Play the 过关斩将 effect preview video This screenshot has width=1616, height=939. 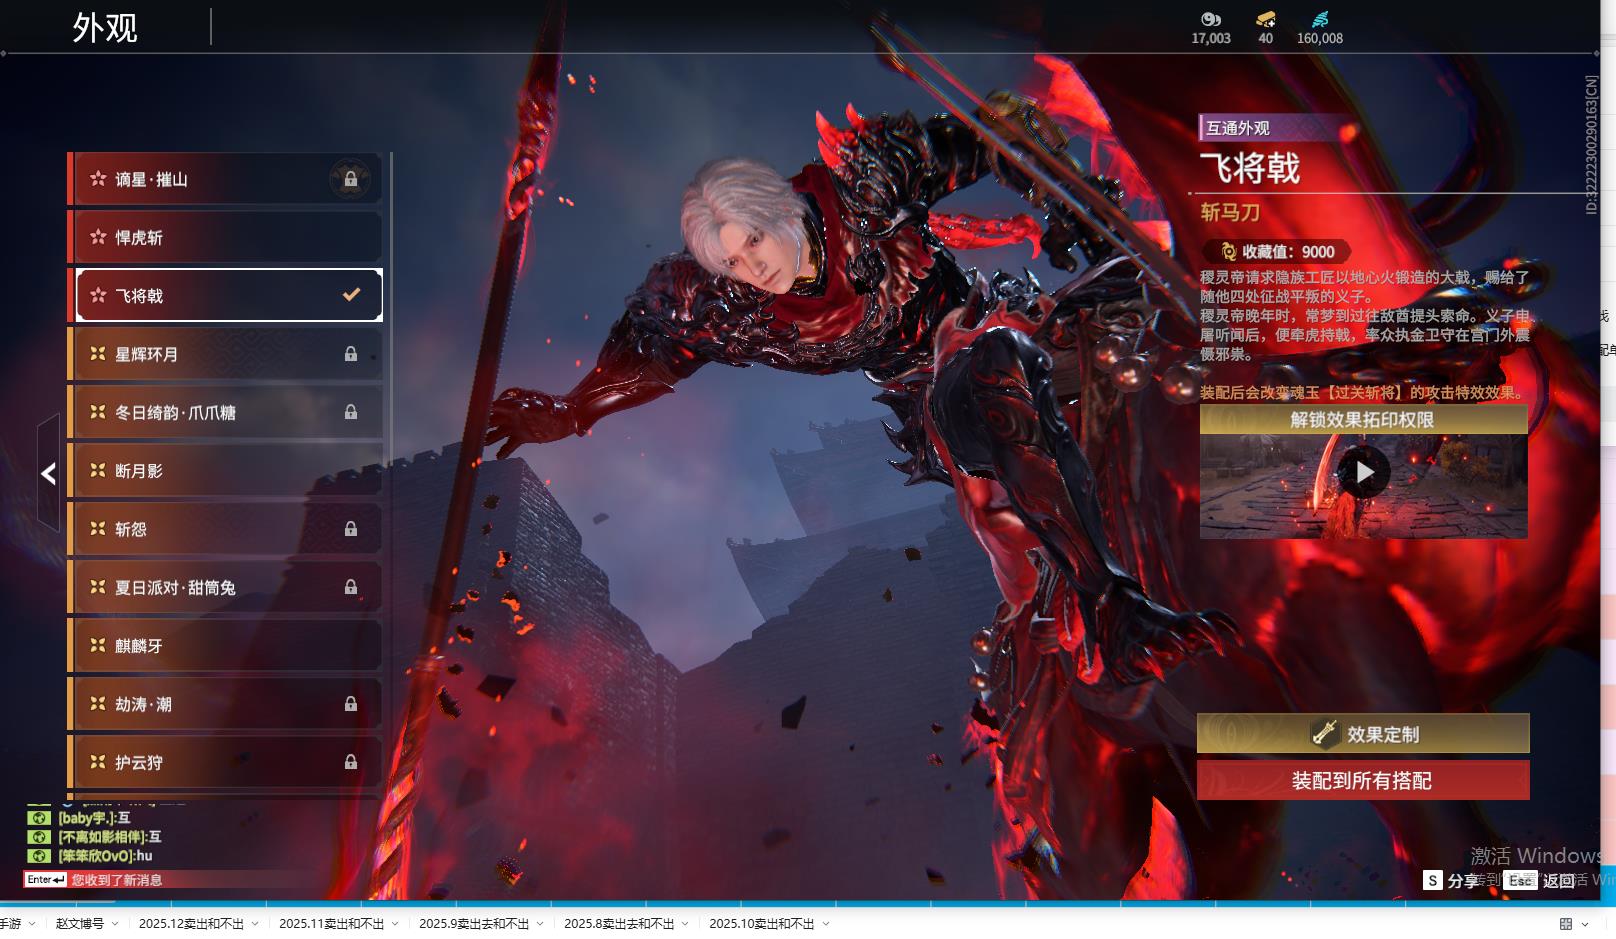(x=1364, y=472)
